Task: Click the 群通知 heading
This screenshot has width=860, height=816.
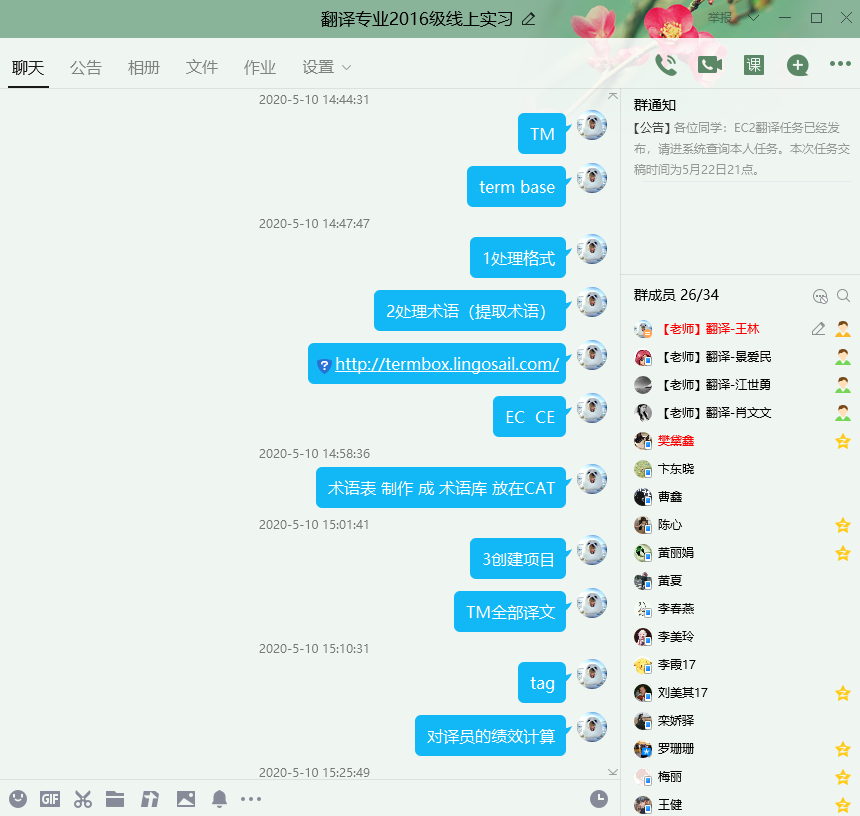Action: (655, 105)
